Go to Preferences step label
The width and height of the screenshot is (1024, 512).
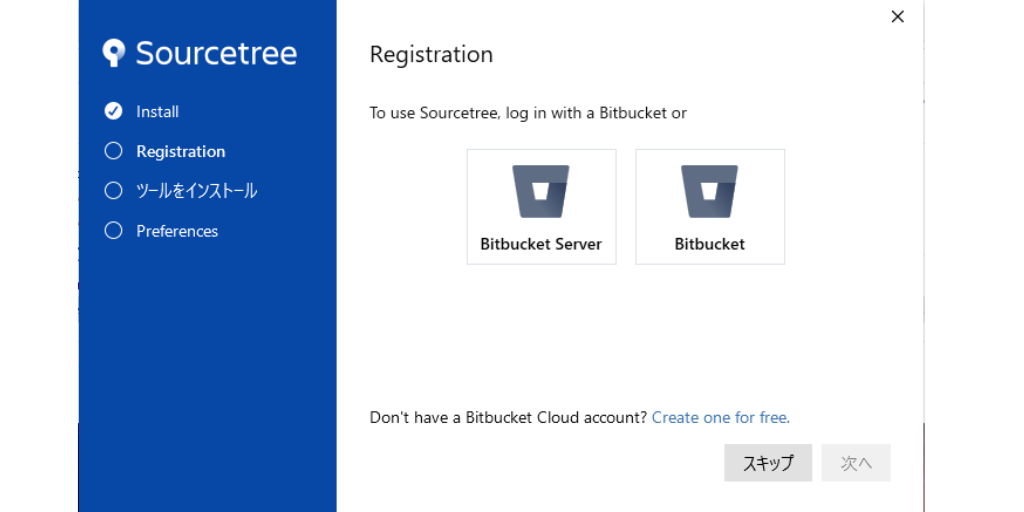pos(177,231)
